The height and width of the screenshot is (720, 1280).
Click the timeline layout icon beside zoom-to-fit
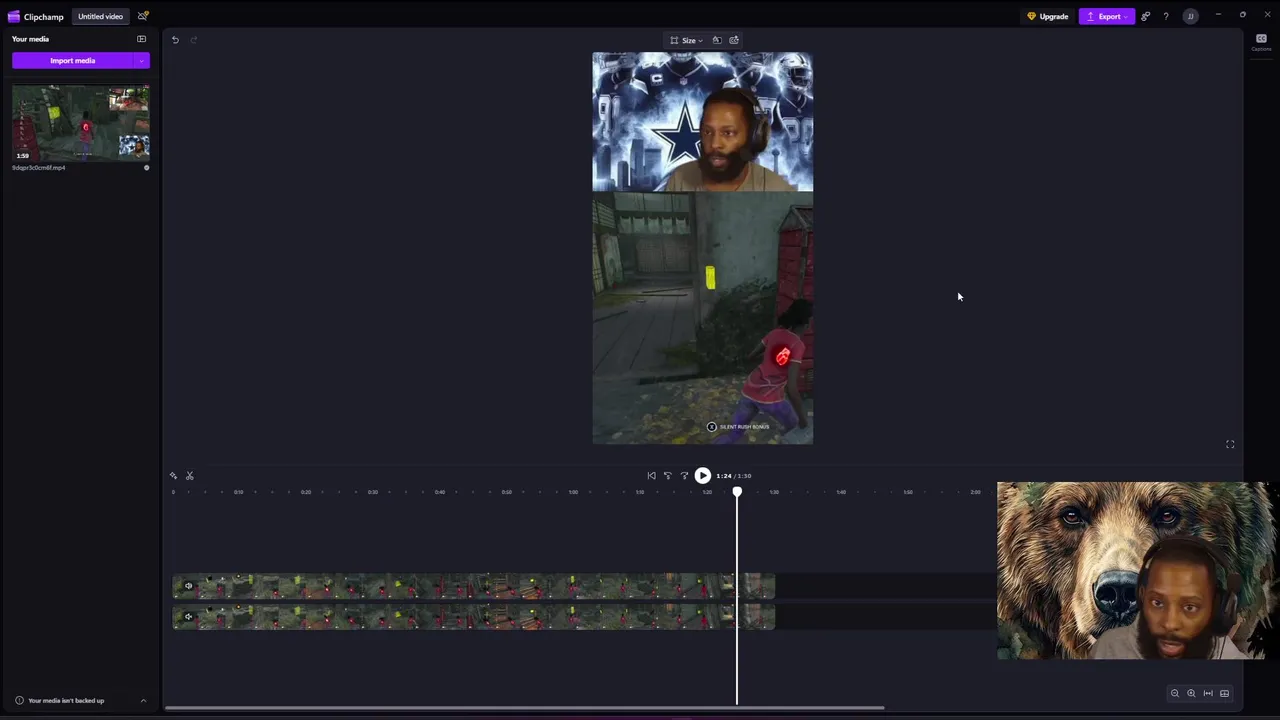click(1224, 693)
